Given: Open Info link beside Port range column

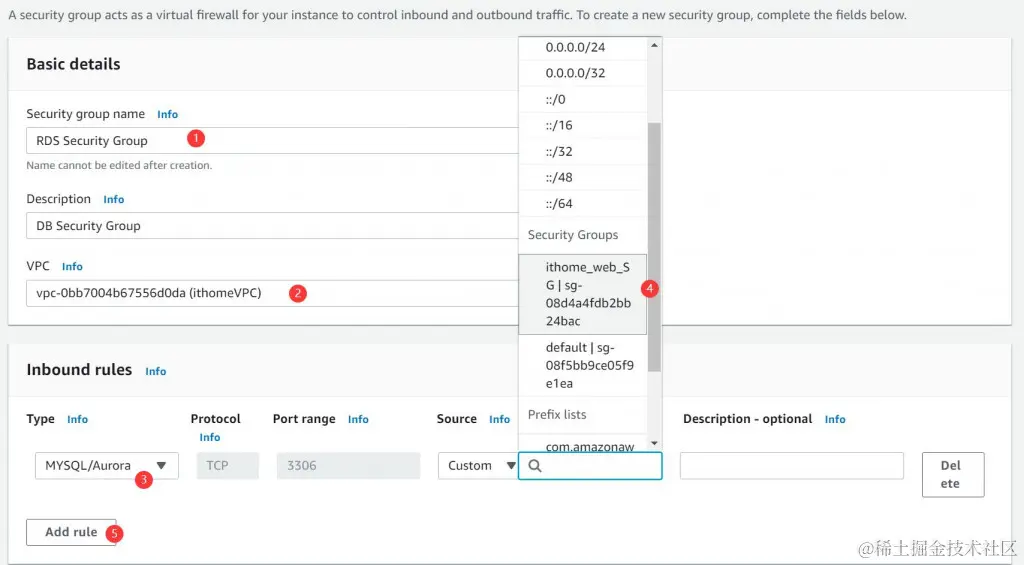Looking at the screenshot, I should 358,419.
